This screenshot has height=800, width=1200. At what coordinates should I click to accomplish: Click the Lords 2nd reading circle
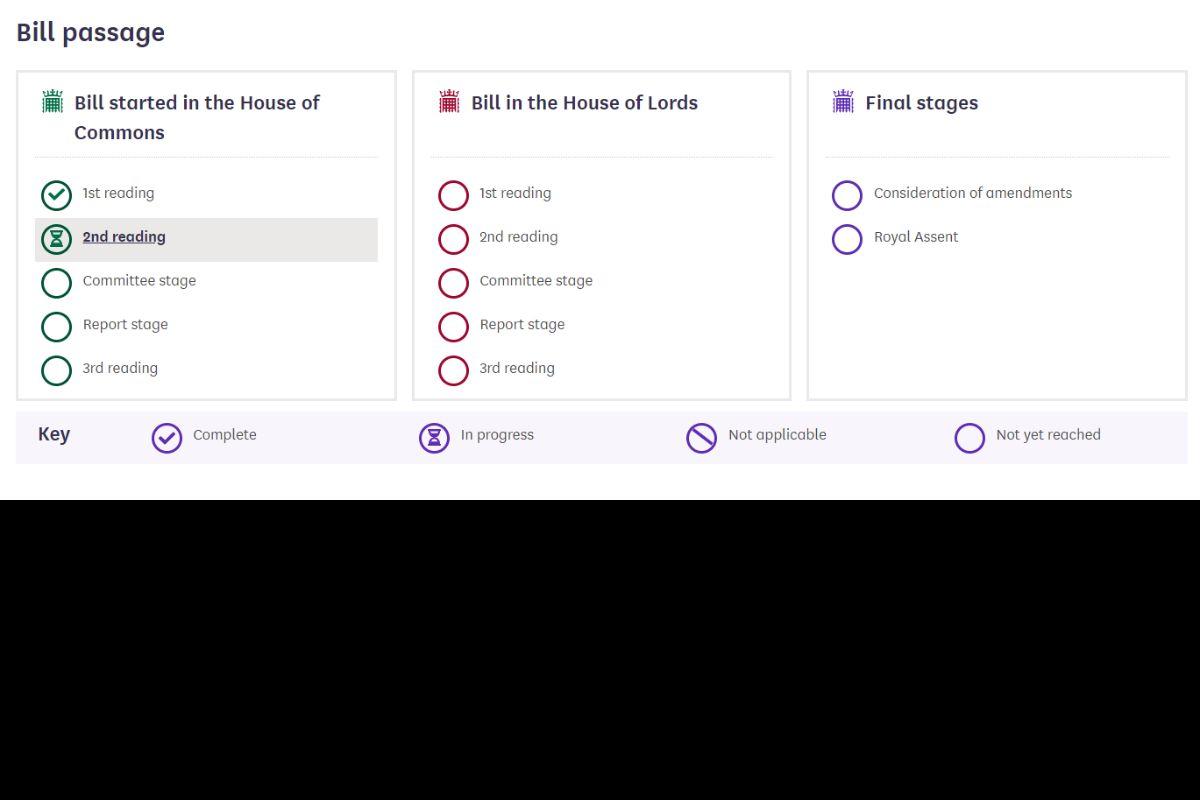(453, 239)
